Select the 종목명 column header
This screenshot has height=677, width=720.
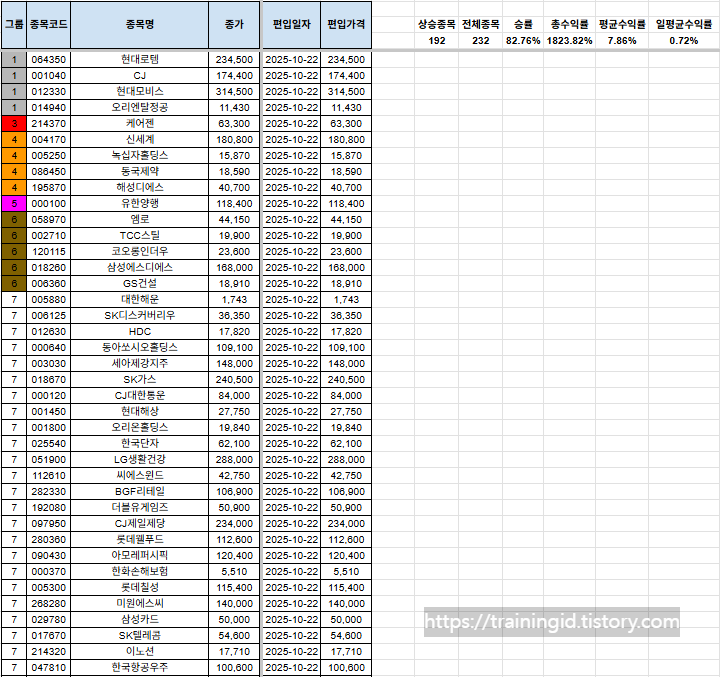[x=140, y=25]
